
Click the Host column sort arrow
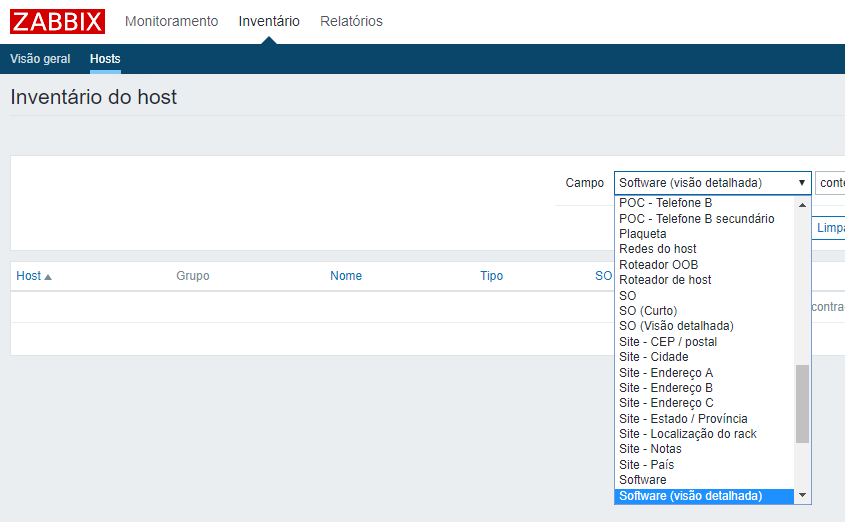tap(48, 277)
